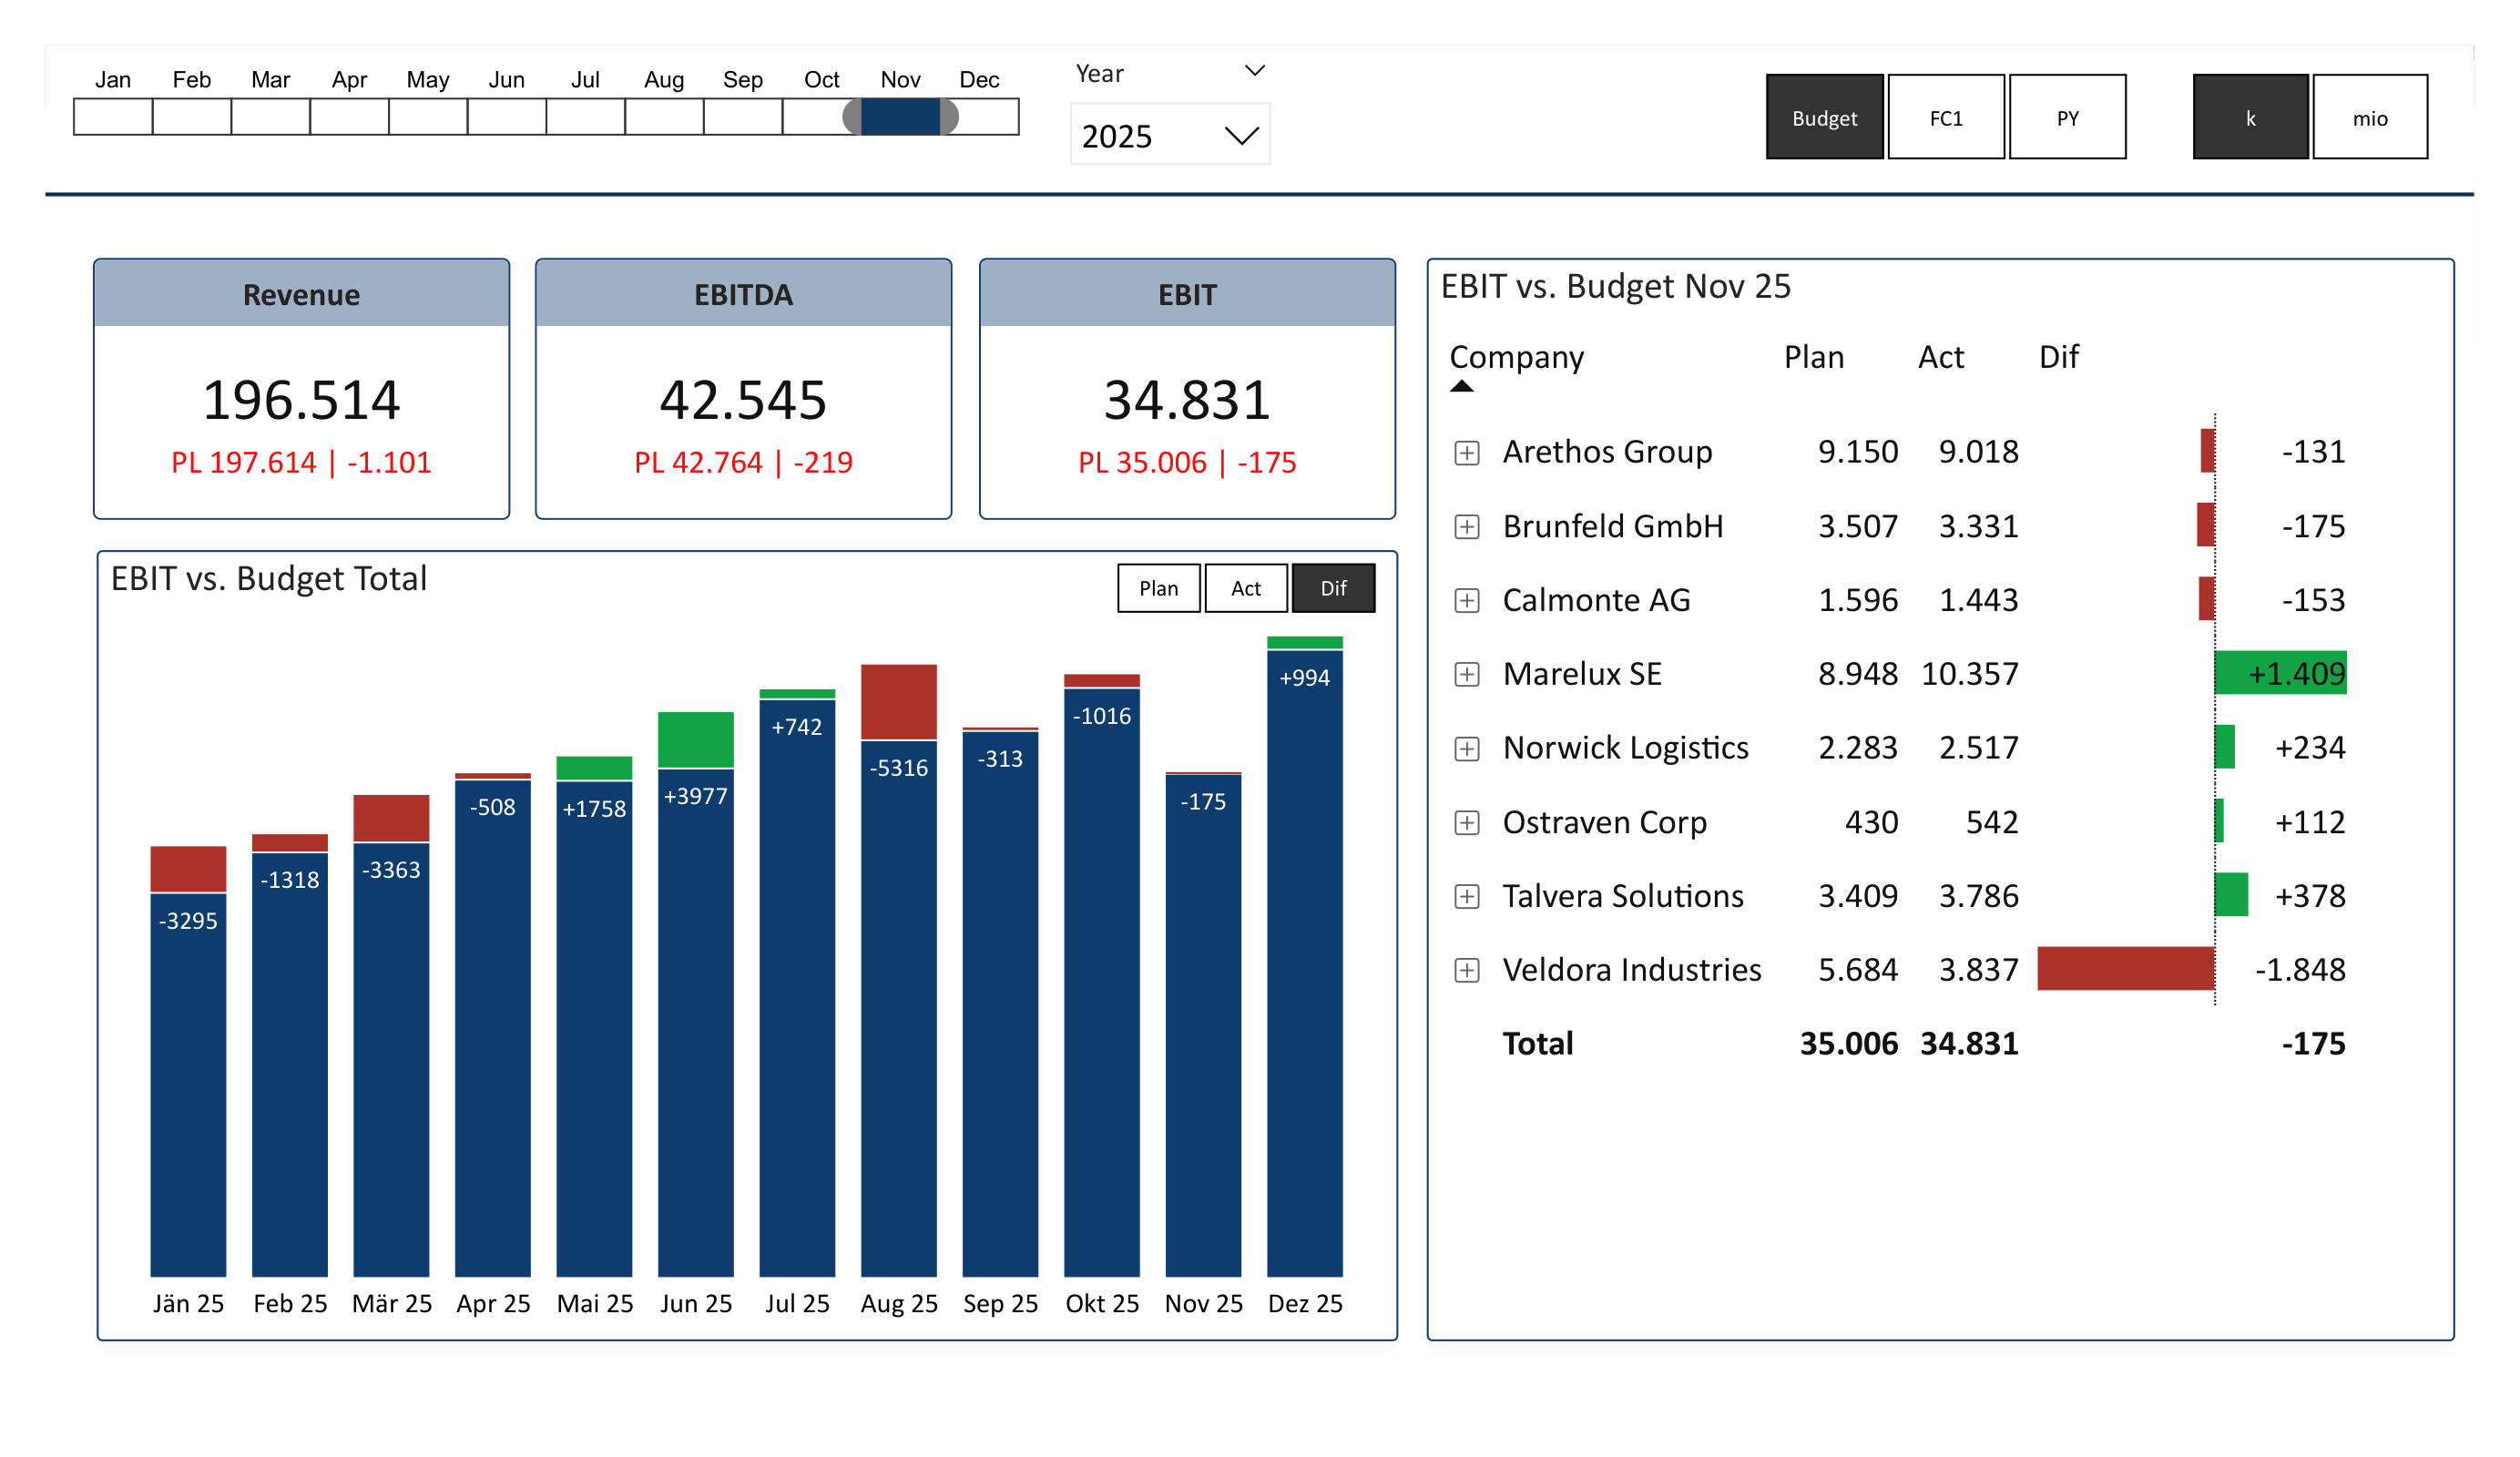
Task: Expand the Calmonte AG row
Action: 1466,600
